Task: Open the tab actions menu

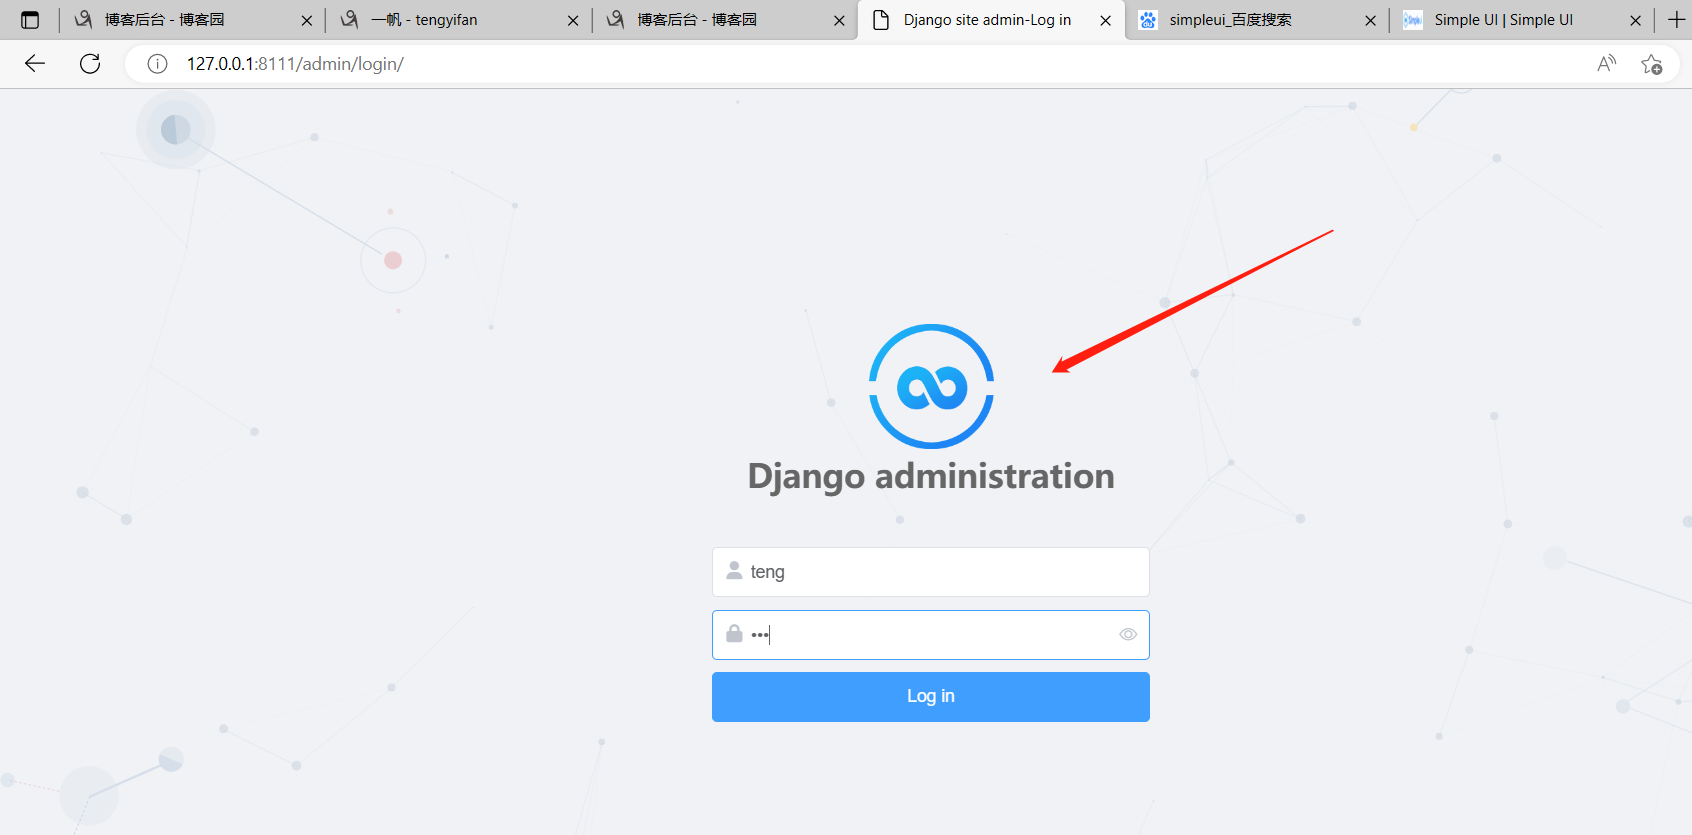Action: (30, 20)
